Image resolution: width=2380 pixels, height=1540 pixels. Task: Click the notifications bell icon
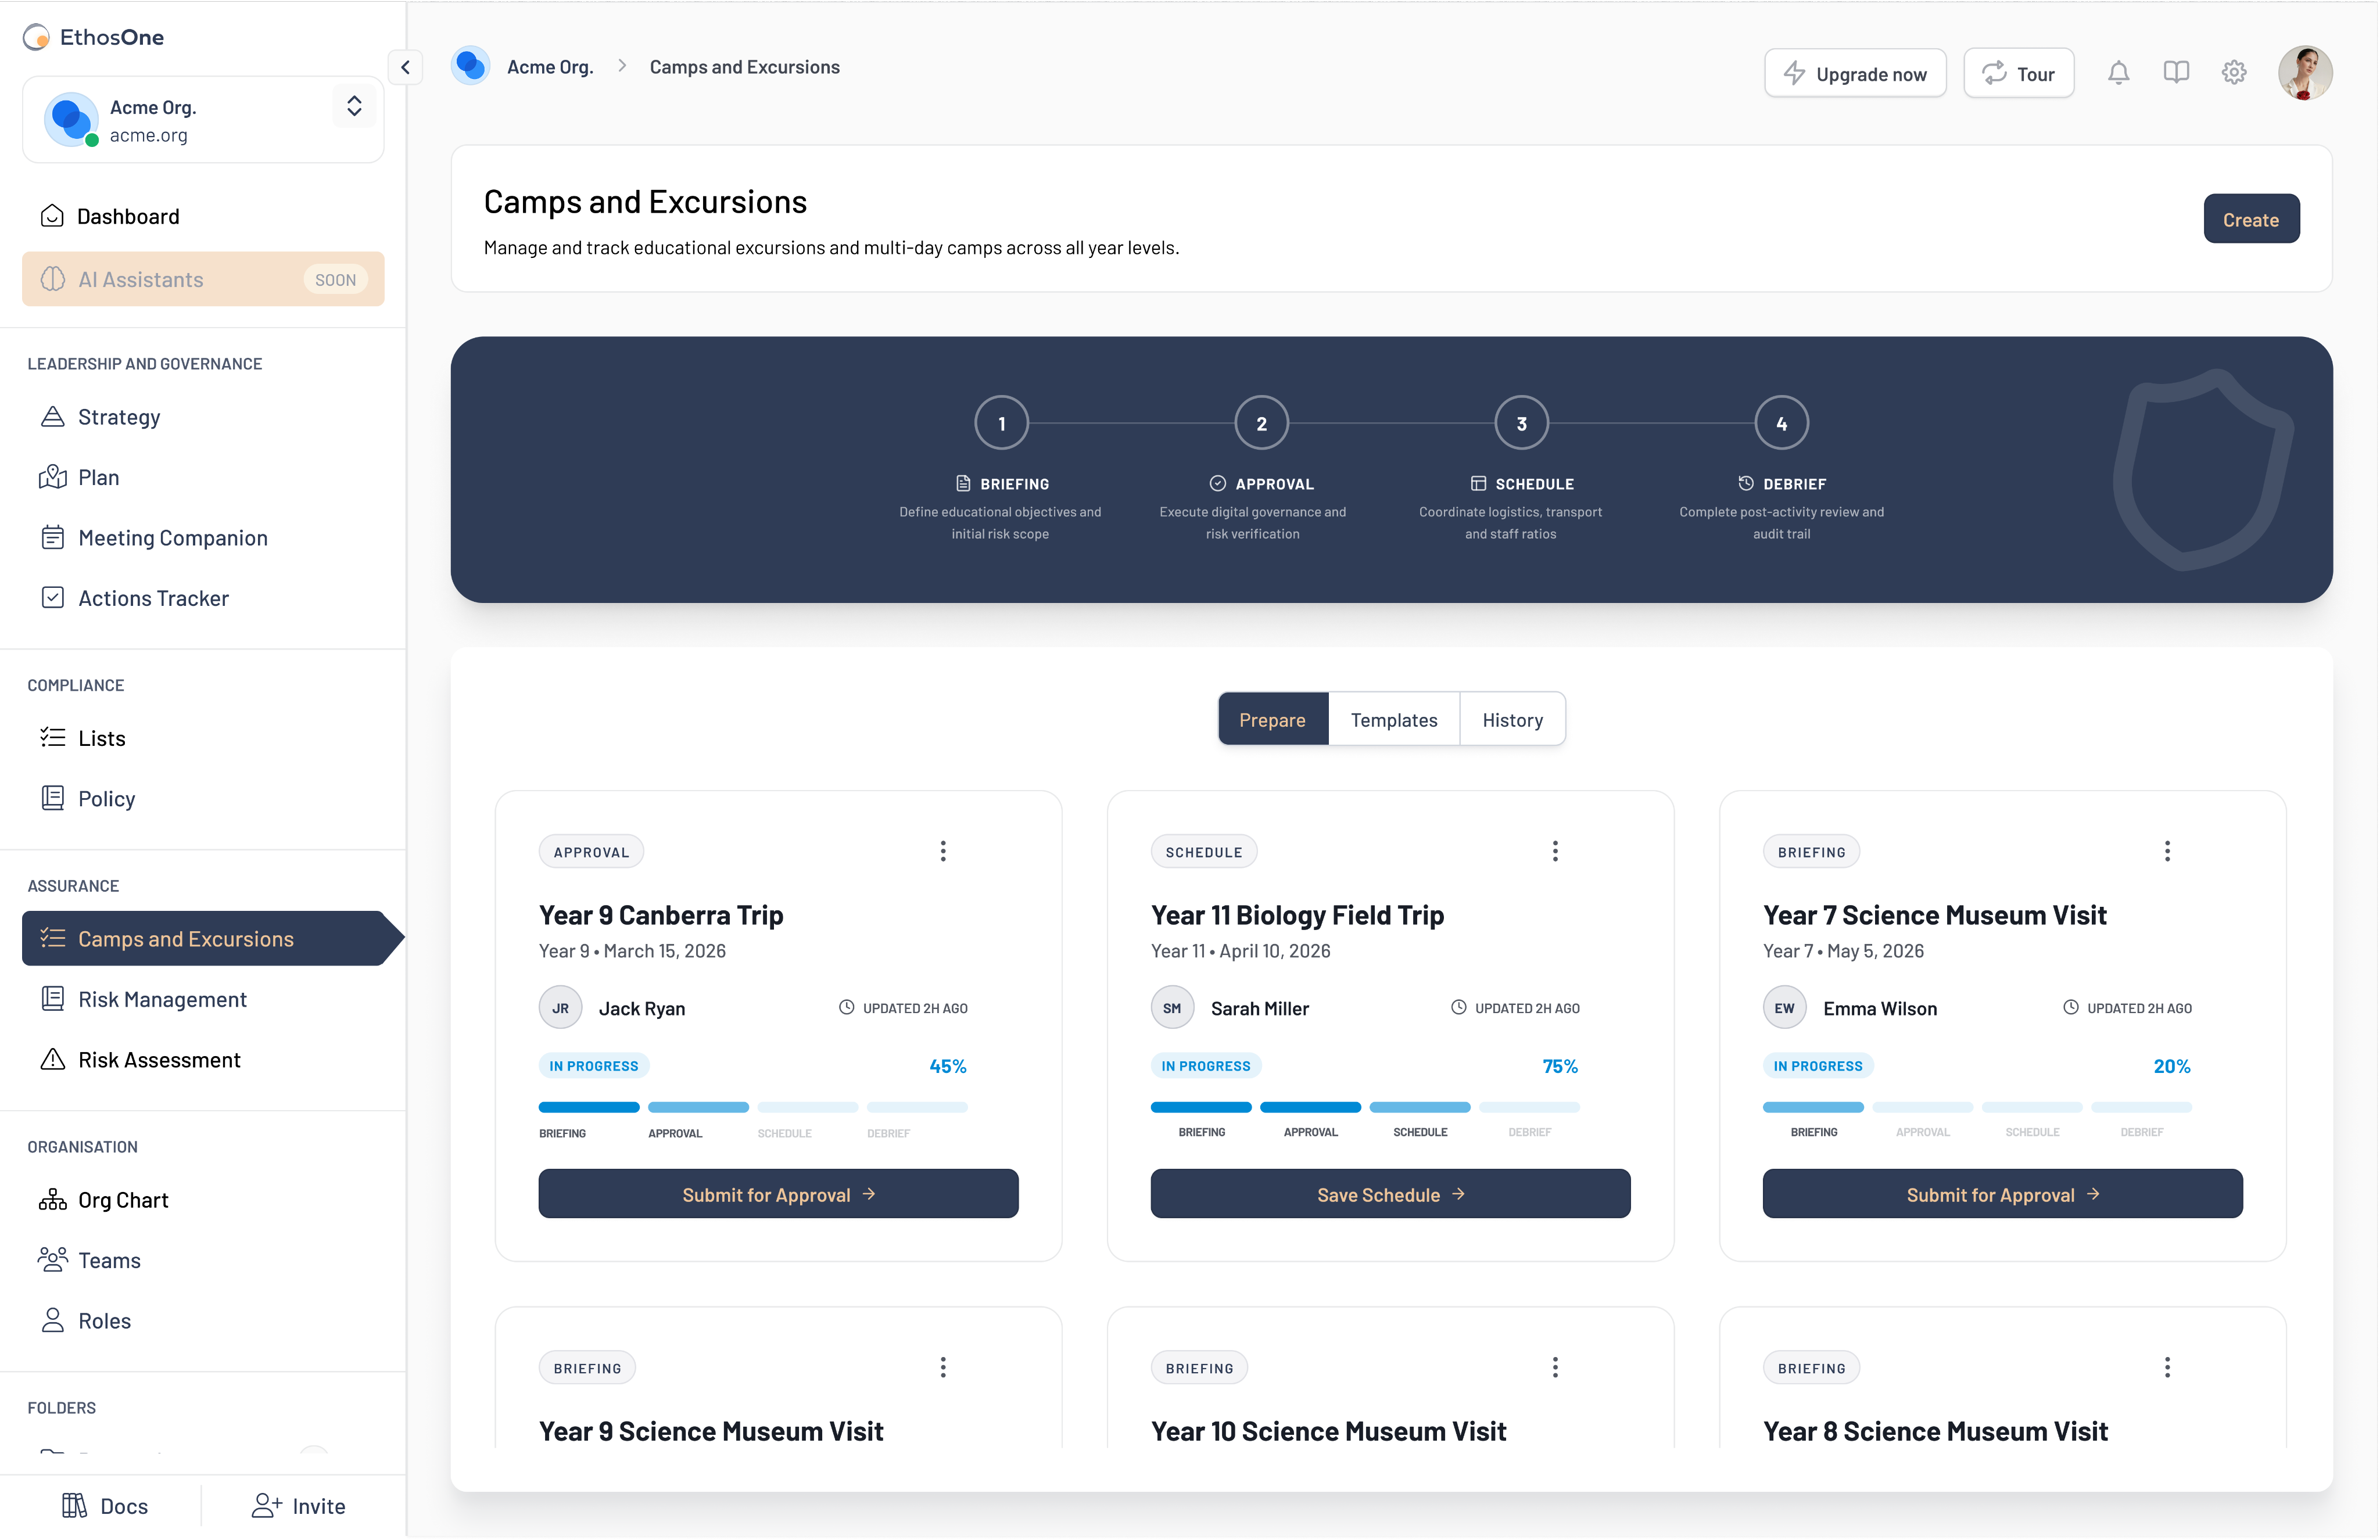(2118, 73)
